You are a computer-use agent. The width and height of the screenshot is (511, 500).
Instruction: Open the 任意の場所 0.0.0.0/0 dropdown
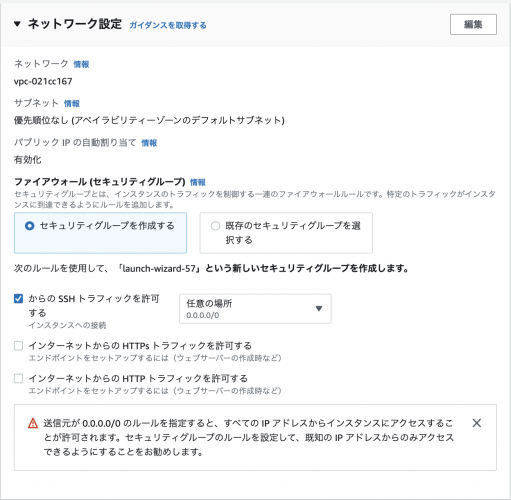pos(255,309)
